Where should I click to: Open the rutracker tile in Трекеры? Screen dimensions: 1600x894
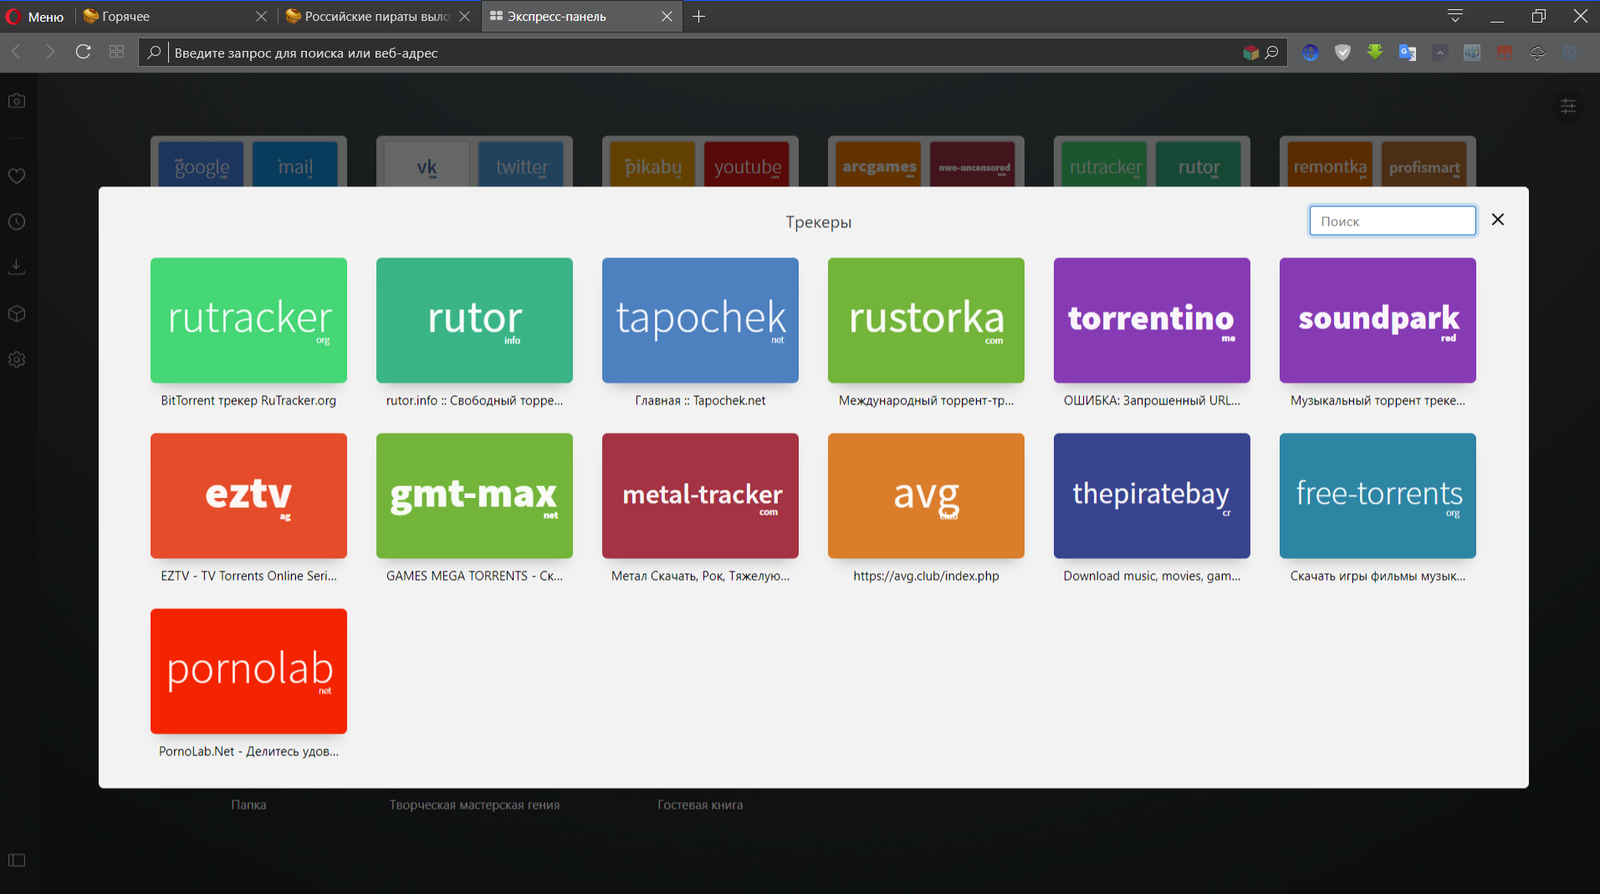249,320
